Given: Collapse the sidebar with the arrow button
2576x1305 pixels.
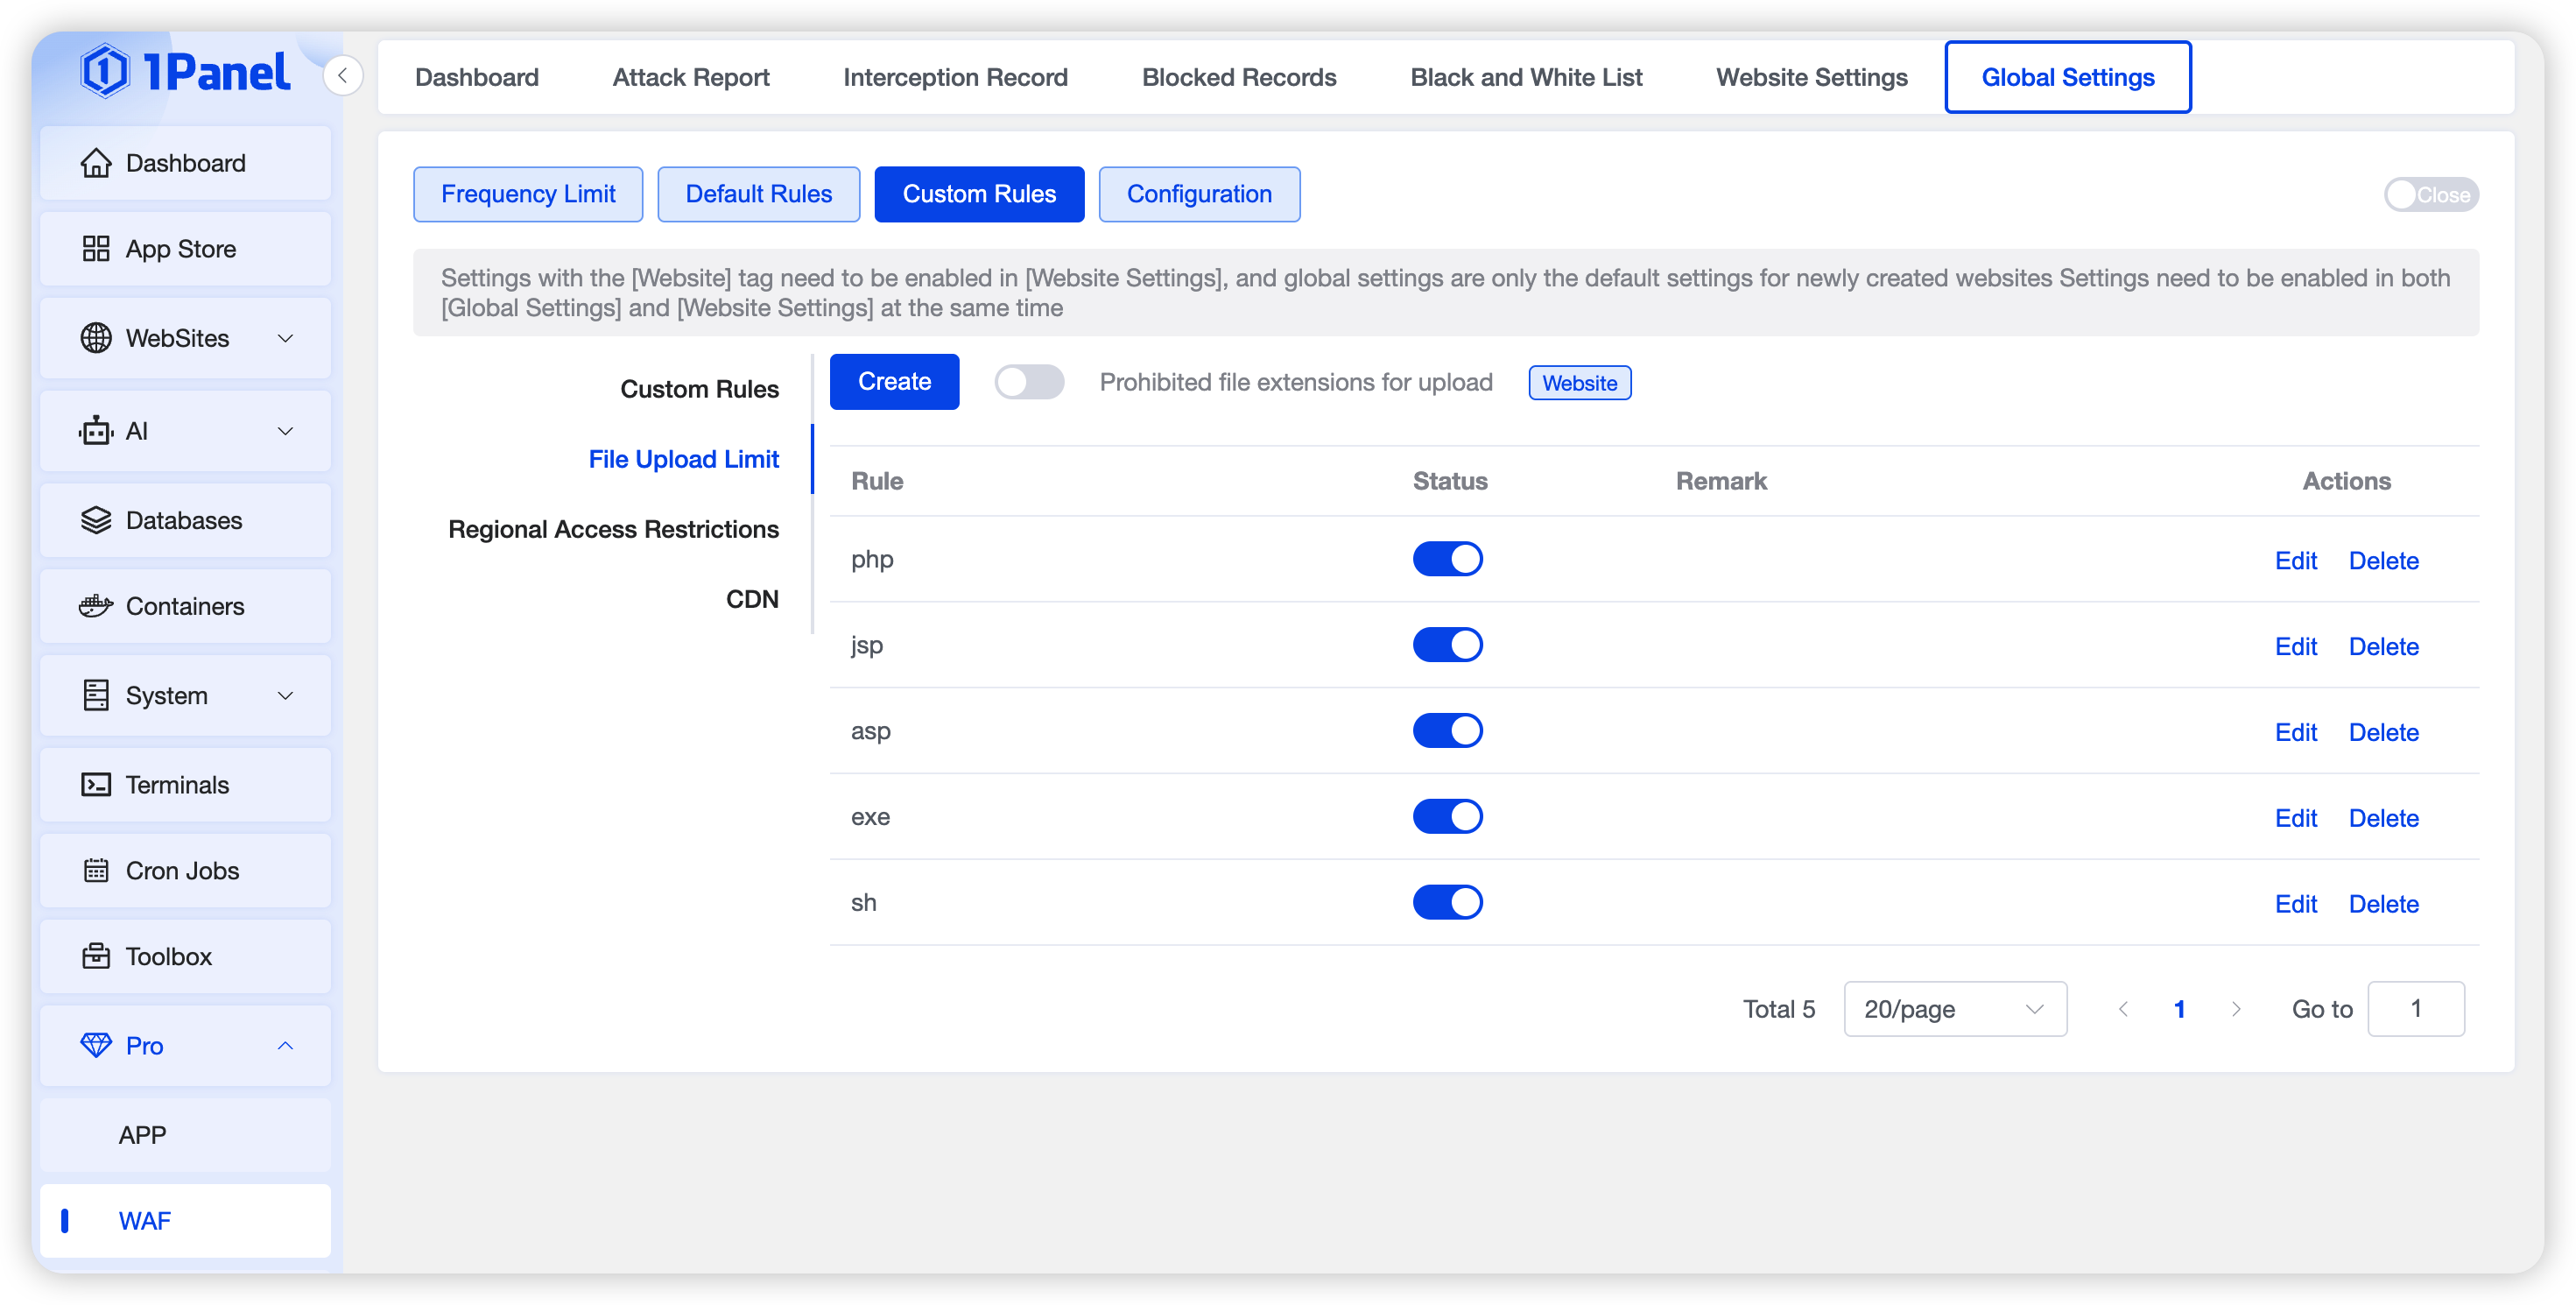Looking at the screenshot, I should 343,76.
